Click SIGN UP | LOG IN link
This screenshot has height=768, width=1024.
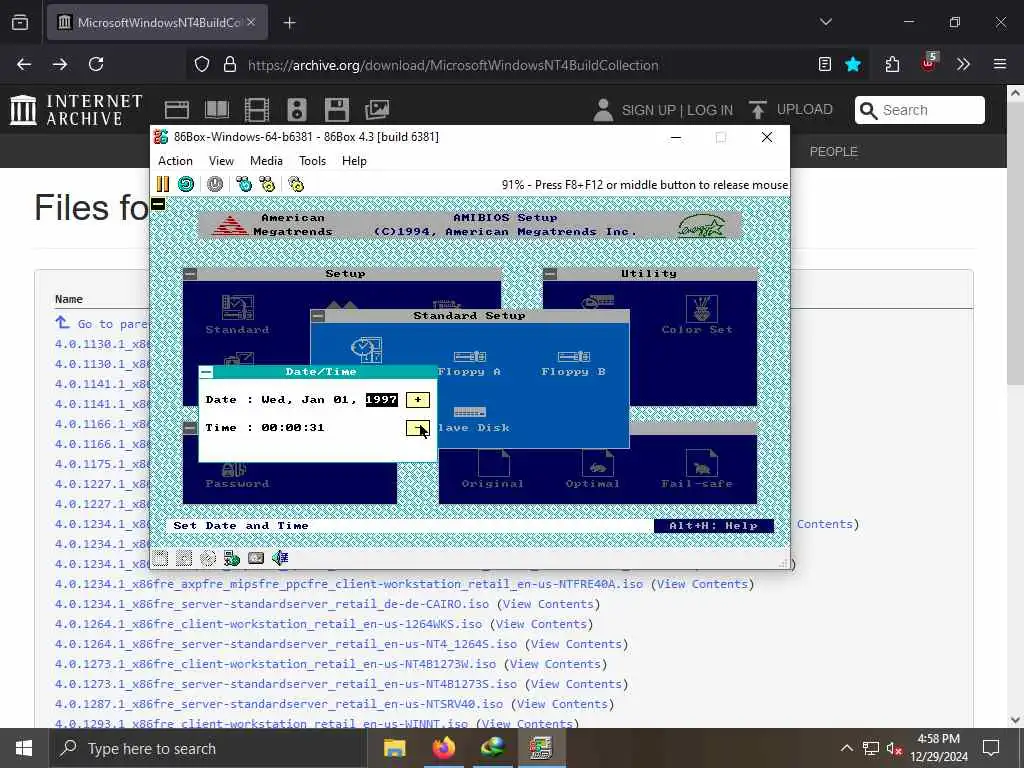(677, 110)
